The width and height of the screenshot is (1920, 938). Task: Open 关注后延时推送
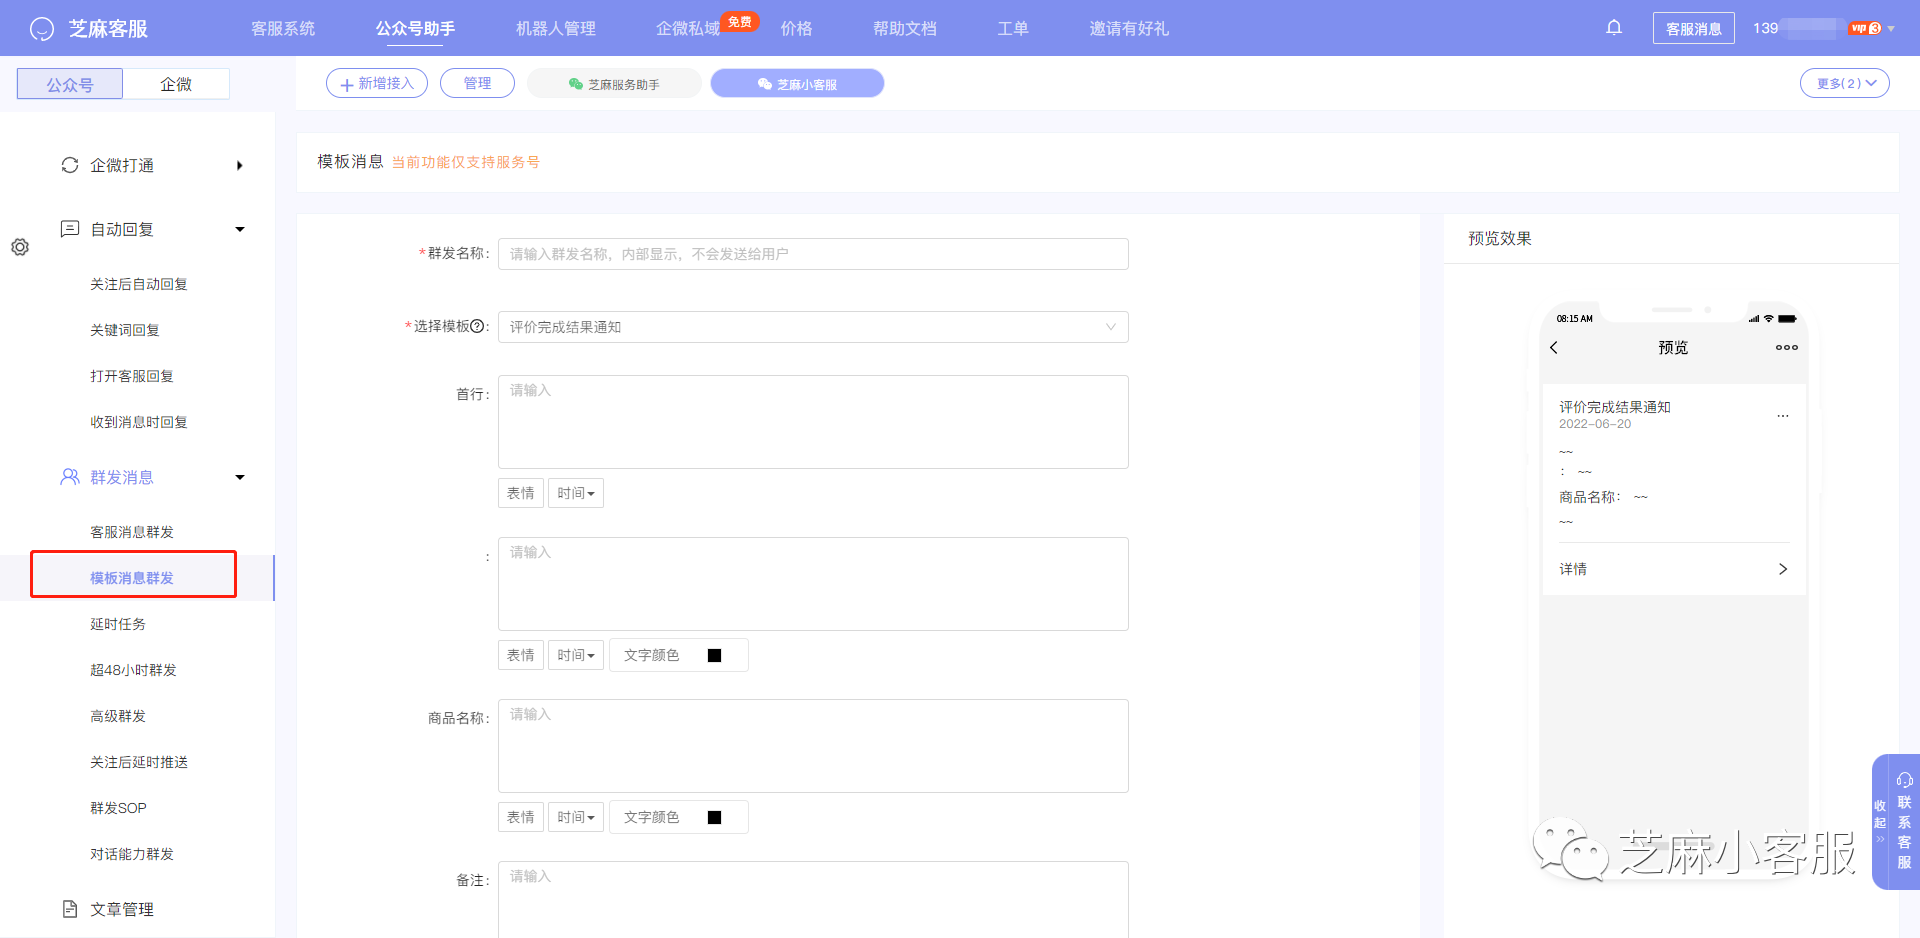[x=139, y=762]
